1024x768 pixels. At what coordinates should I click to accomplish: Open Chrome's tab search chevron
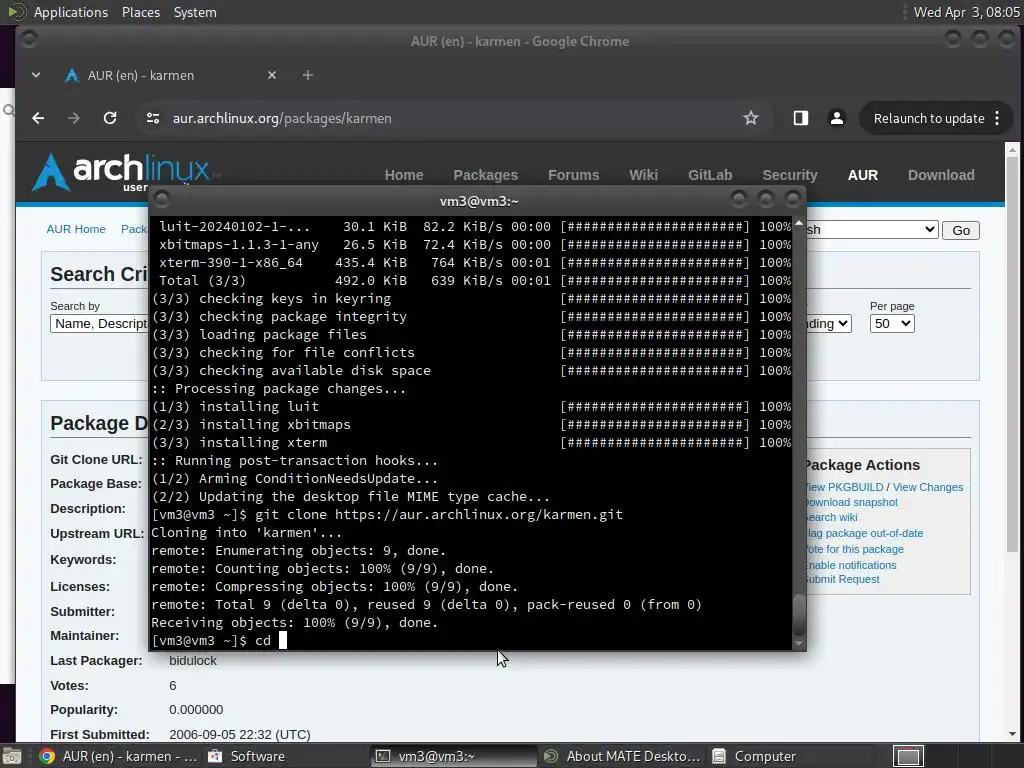(36, 75)
